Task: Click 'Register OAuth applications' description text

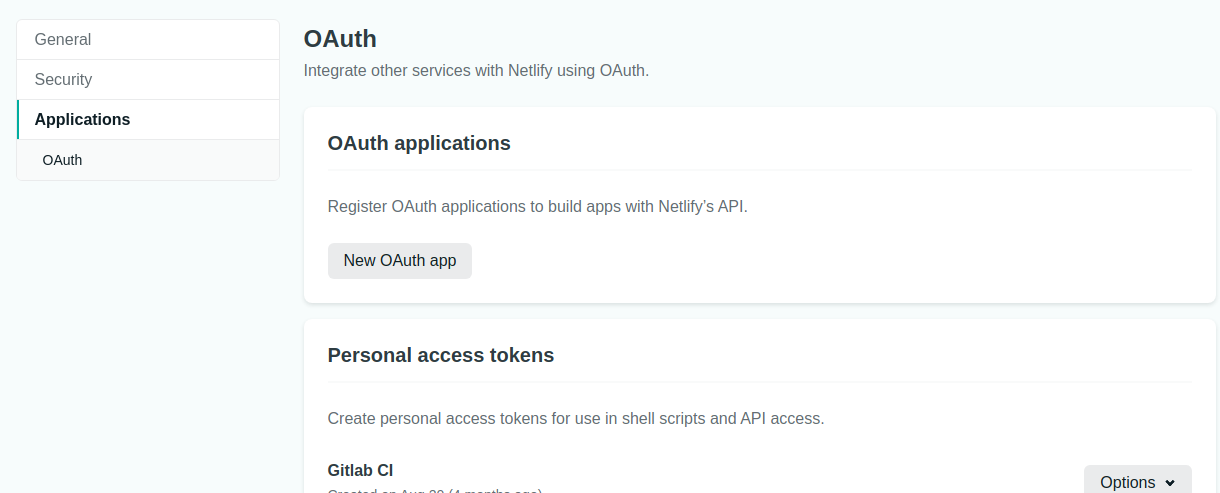Action: [538, 207]
